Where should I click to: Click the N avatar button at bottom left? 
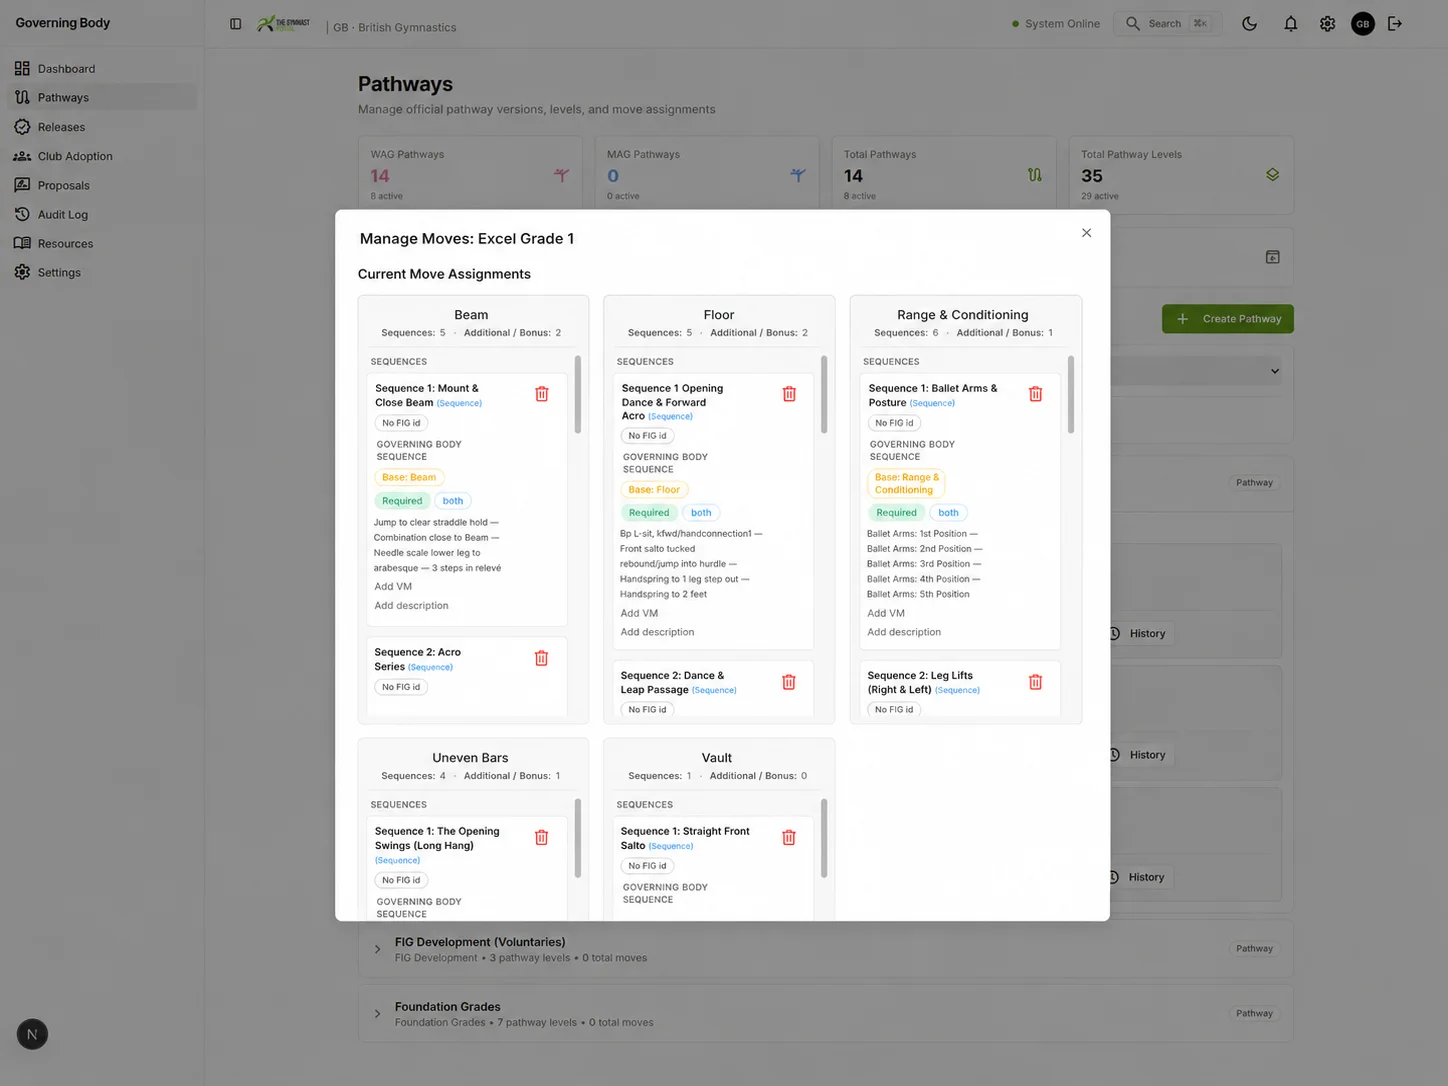pyautogui.click(x=32, y=1035)
